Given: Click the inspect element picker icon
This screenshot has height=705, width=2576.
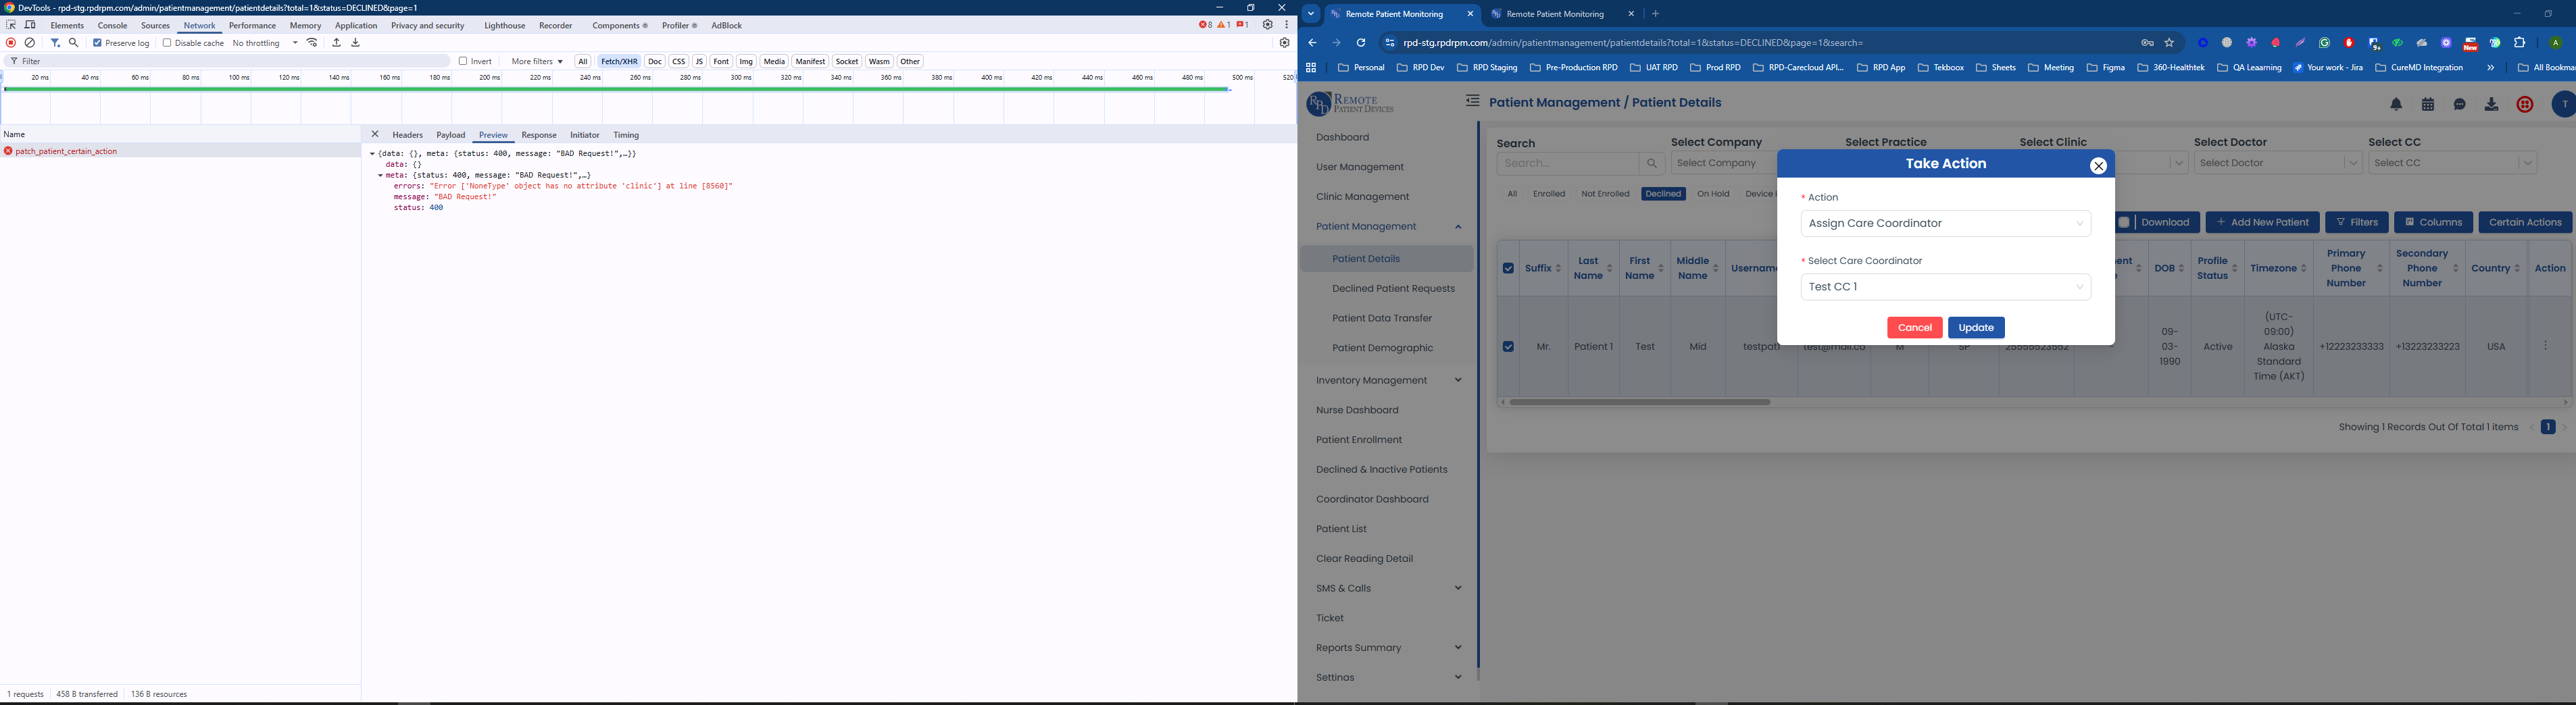Looking at the screenshot, I should [11, 25].
